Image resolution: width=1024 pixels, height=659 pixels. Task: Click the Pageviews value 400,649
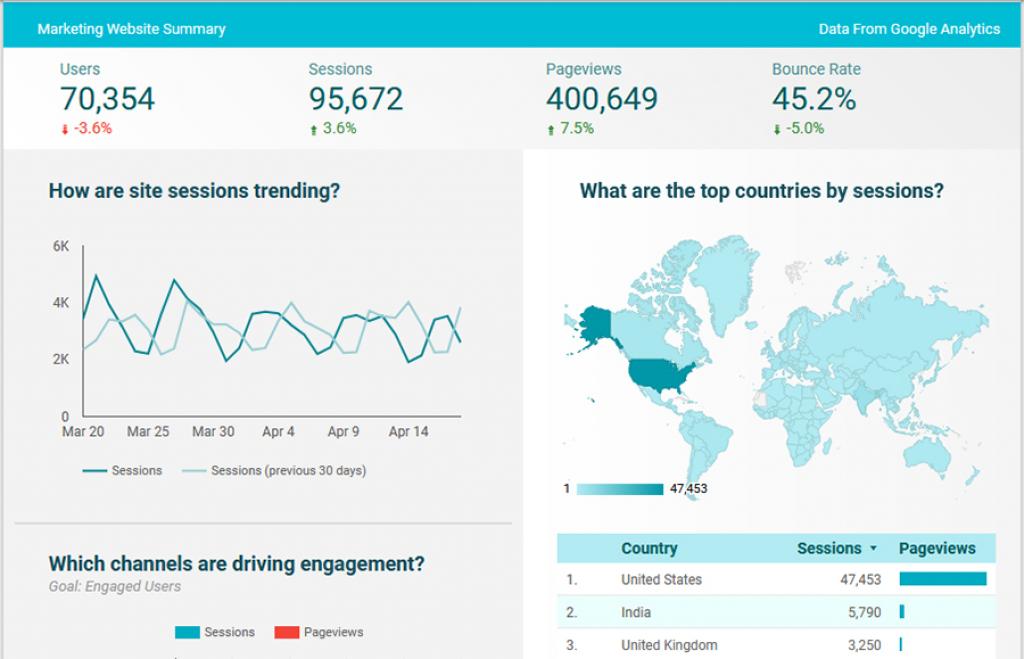[601, 99]
